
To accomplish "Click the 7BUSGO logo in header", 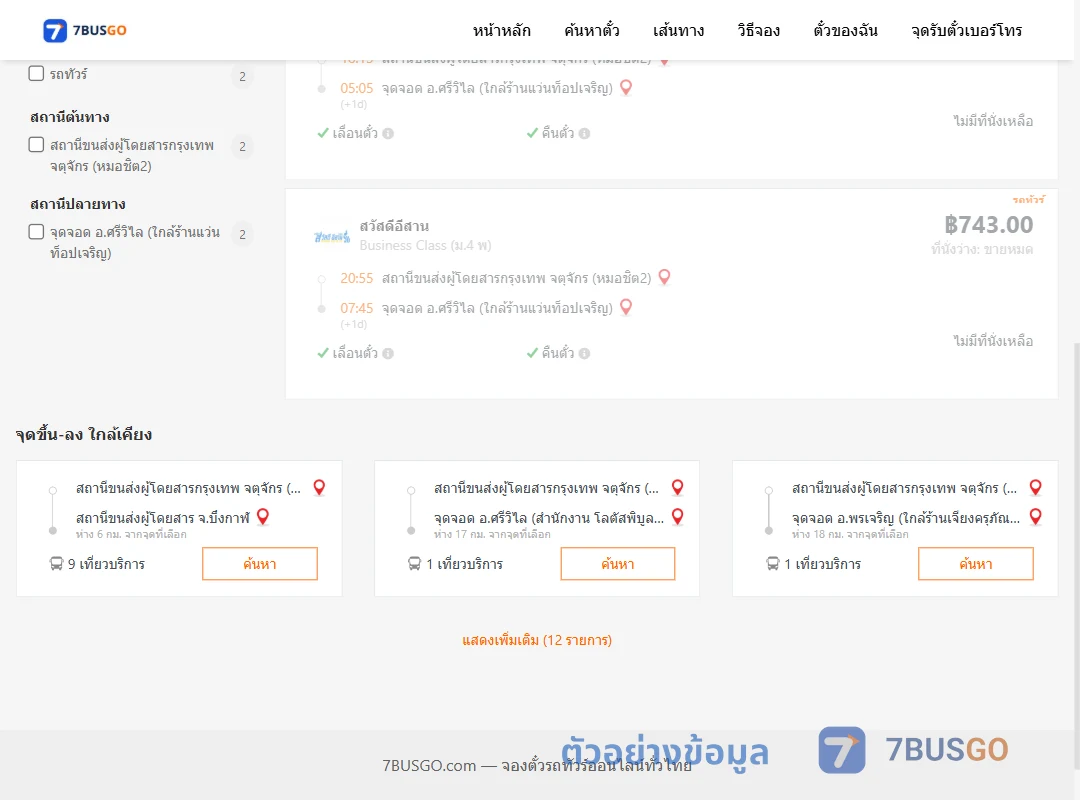I will pyautogui.click(x=85, y=30).
